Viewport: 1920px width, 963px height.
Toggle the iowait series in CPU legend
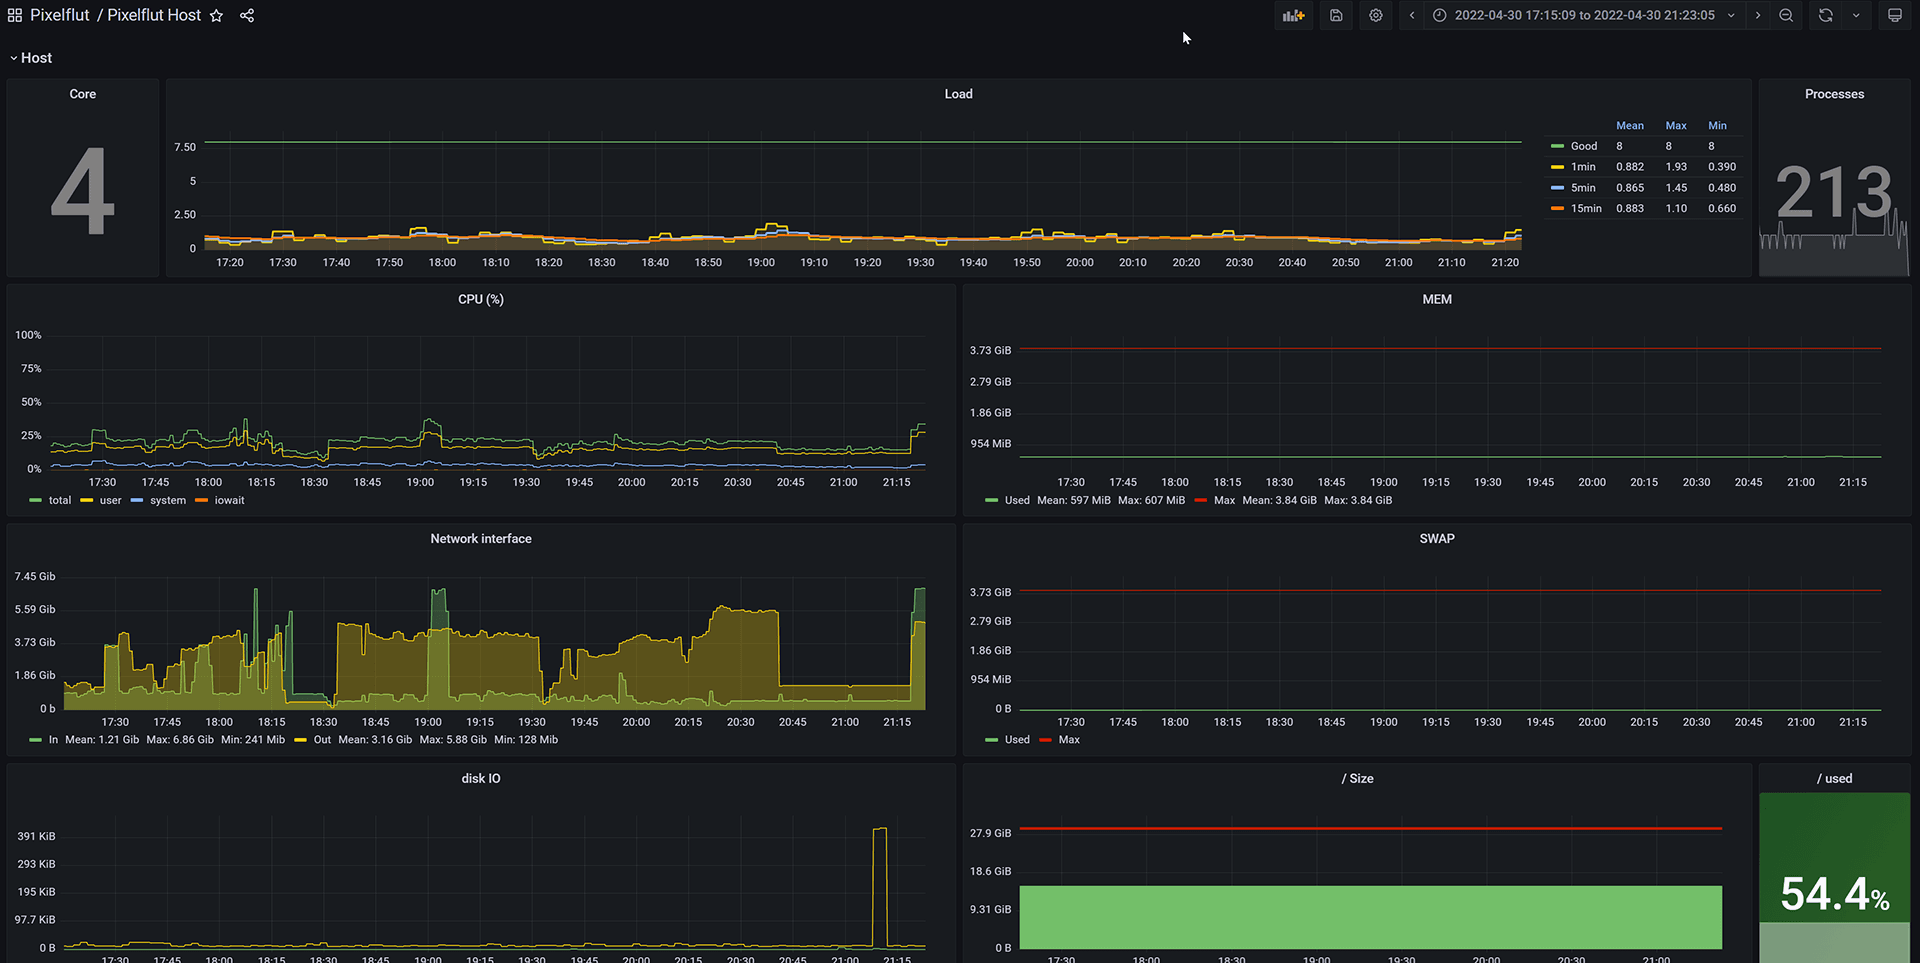pos(229,500)
